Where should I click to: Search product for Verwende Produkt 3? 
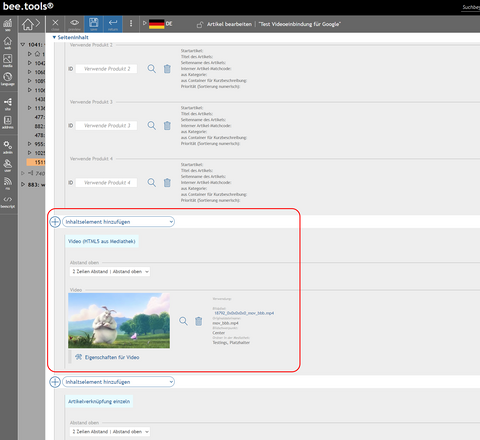pyautogui.click(x=152, y=125)
